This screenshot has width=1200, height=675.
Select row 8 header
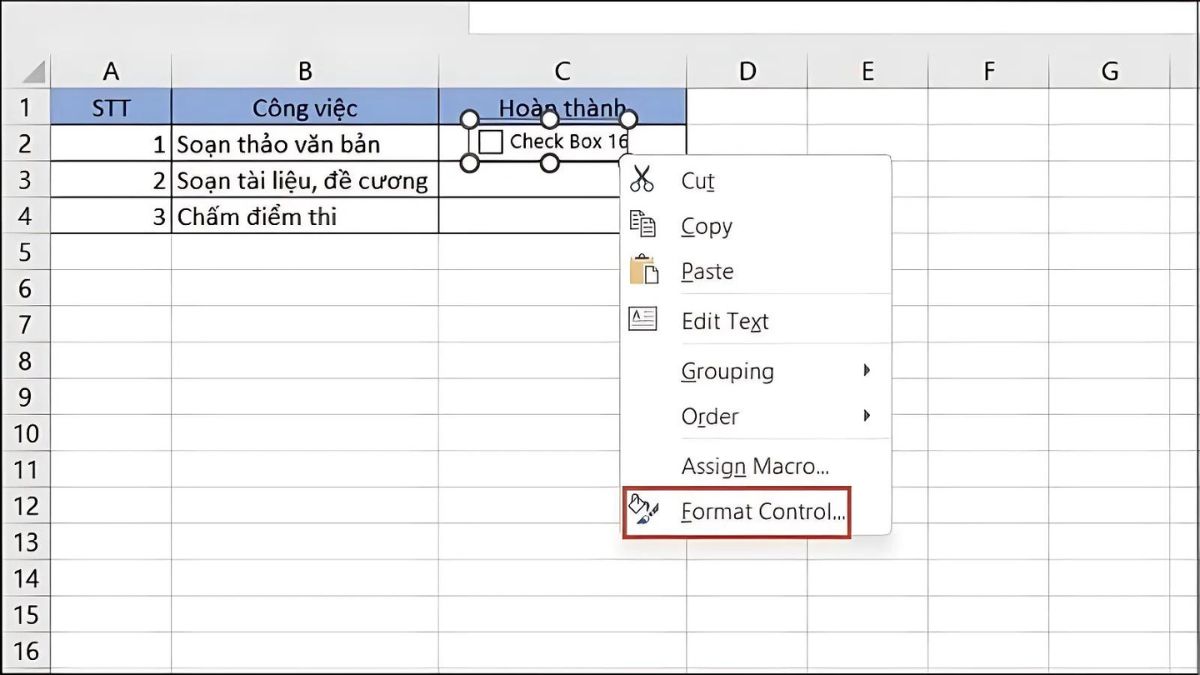[x=25, y=360]
